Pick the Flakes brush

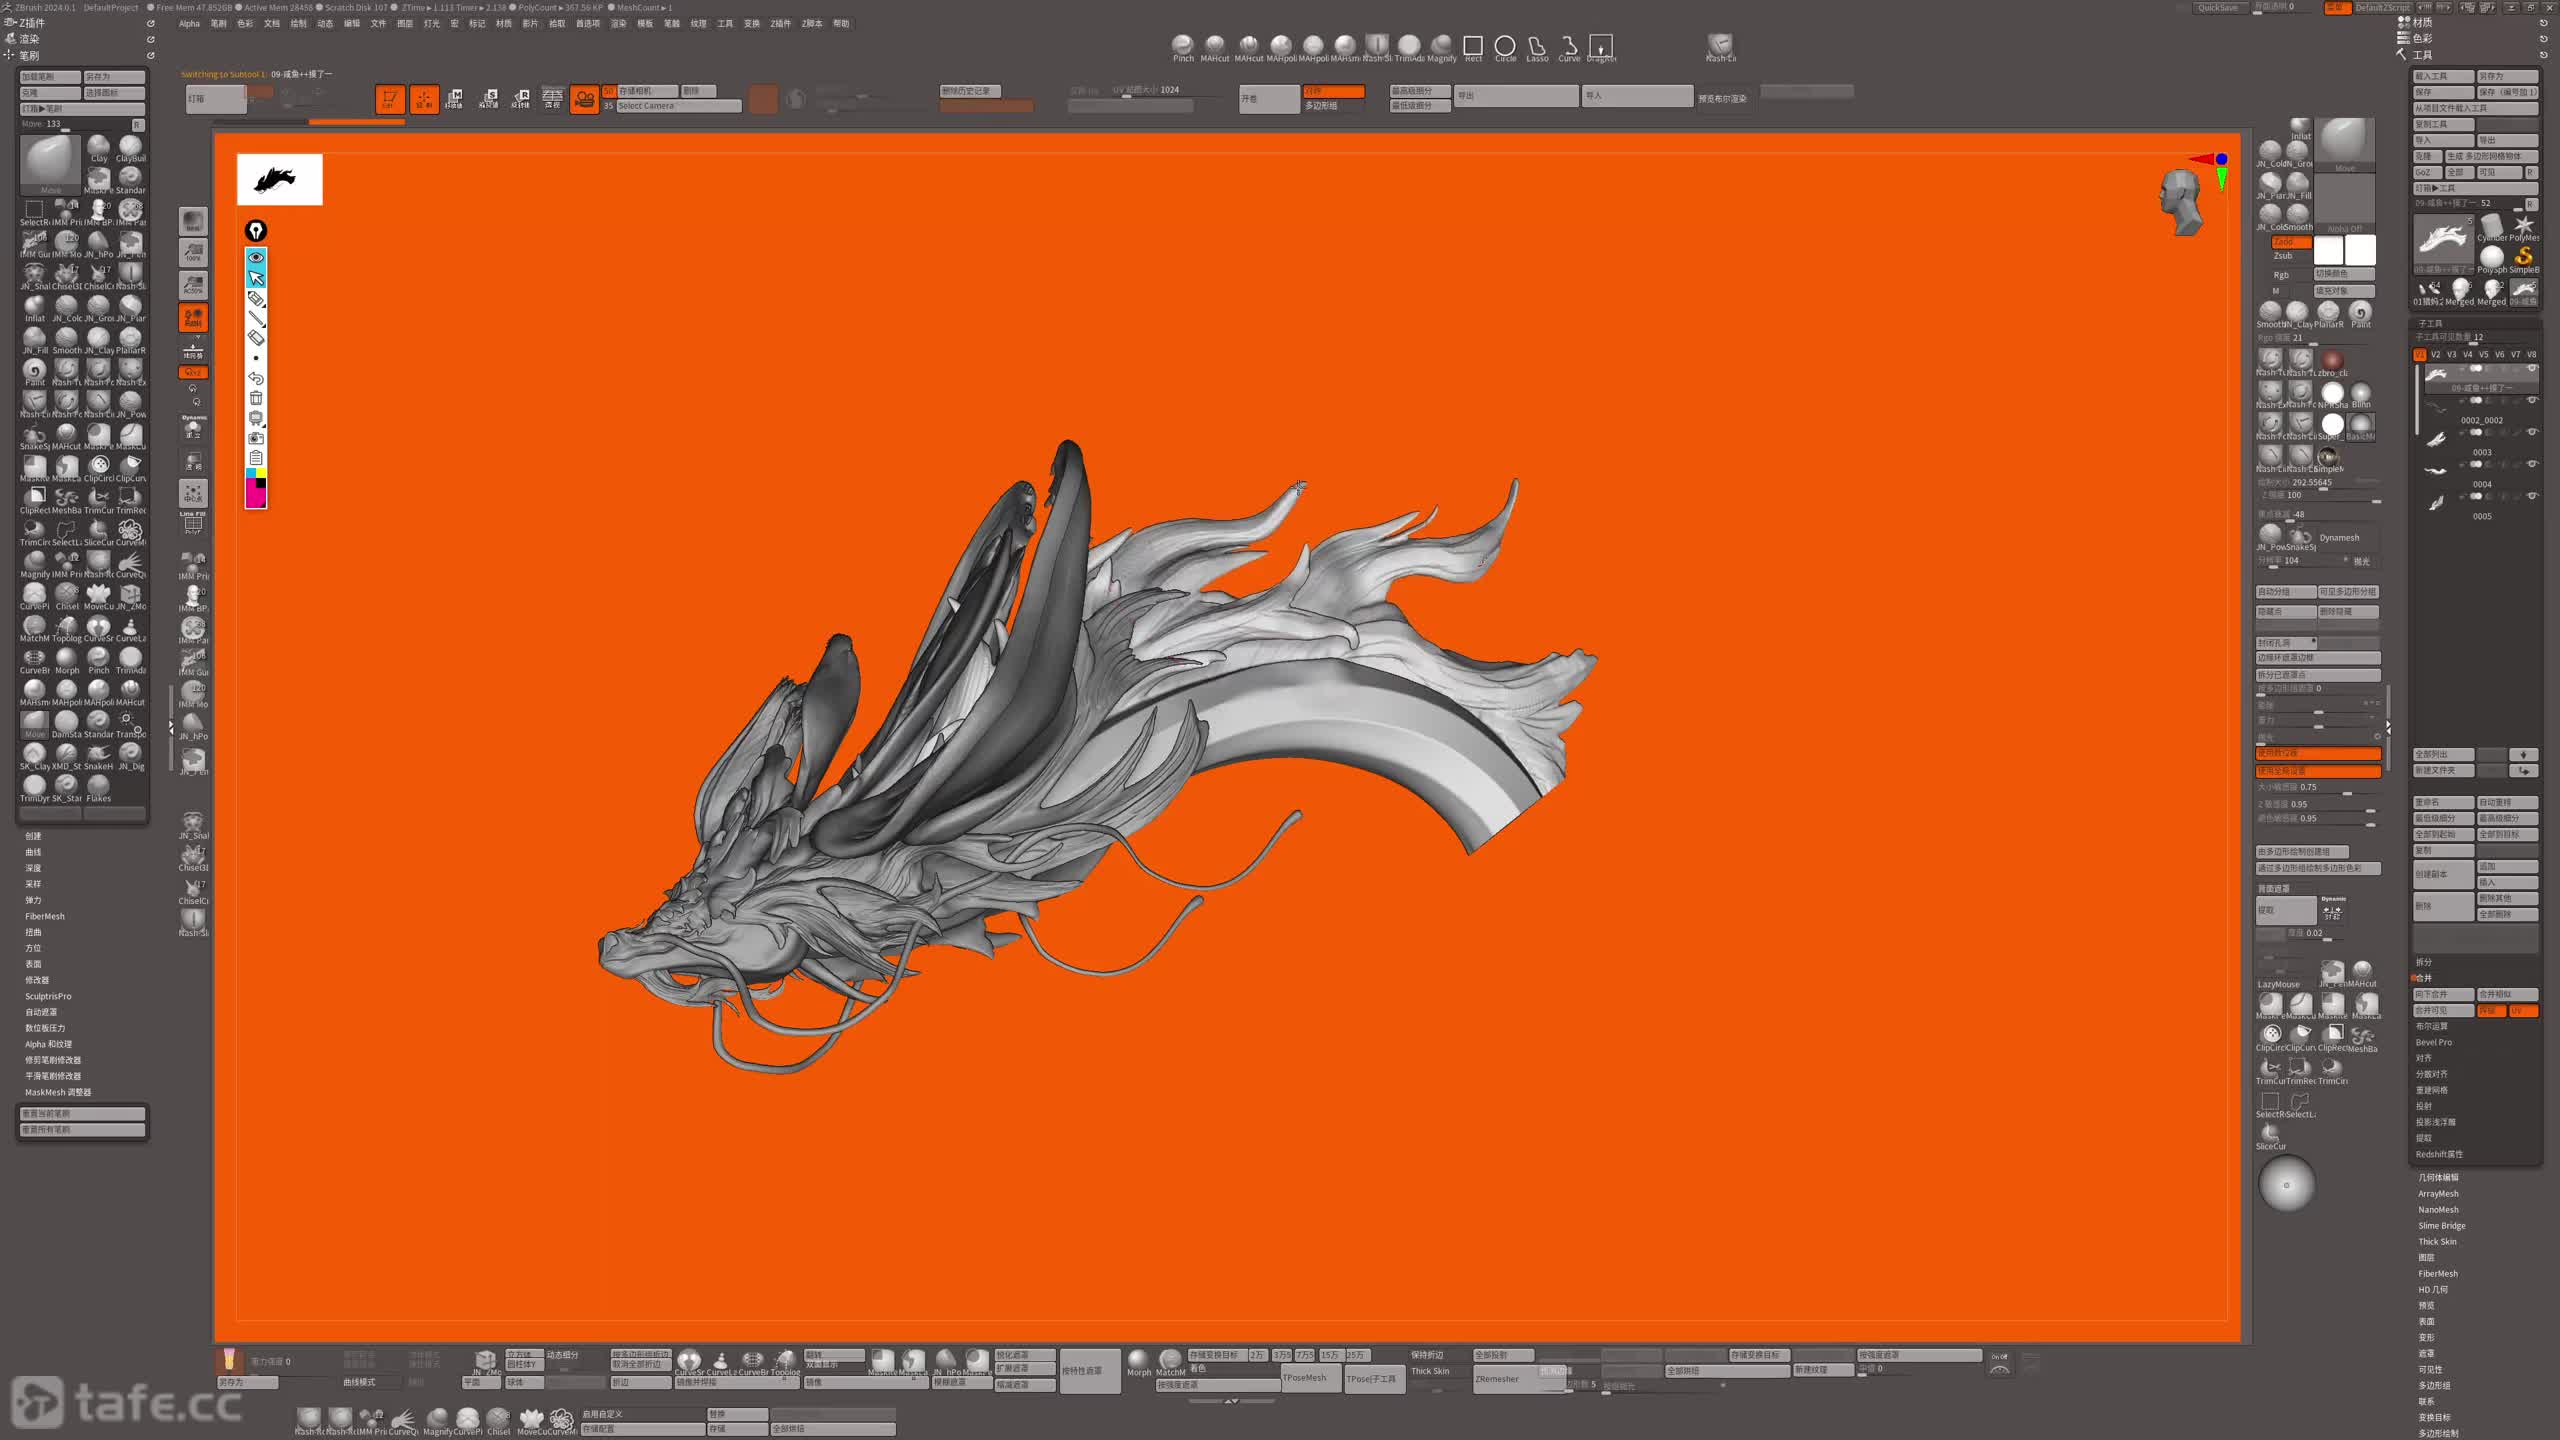[x=98, y=787]
